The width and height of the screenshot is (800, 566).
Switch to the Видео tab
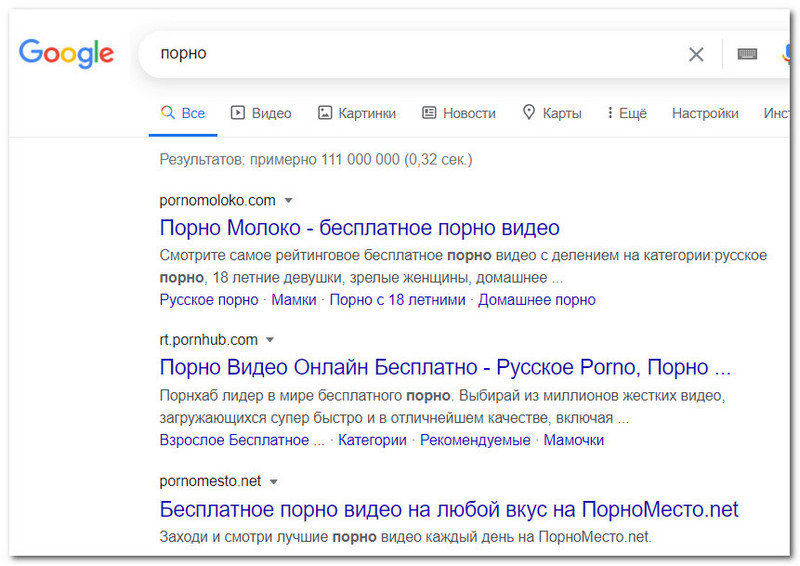pyautogui.click(x=261, y=113)
